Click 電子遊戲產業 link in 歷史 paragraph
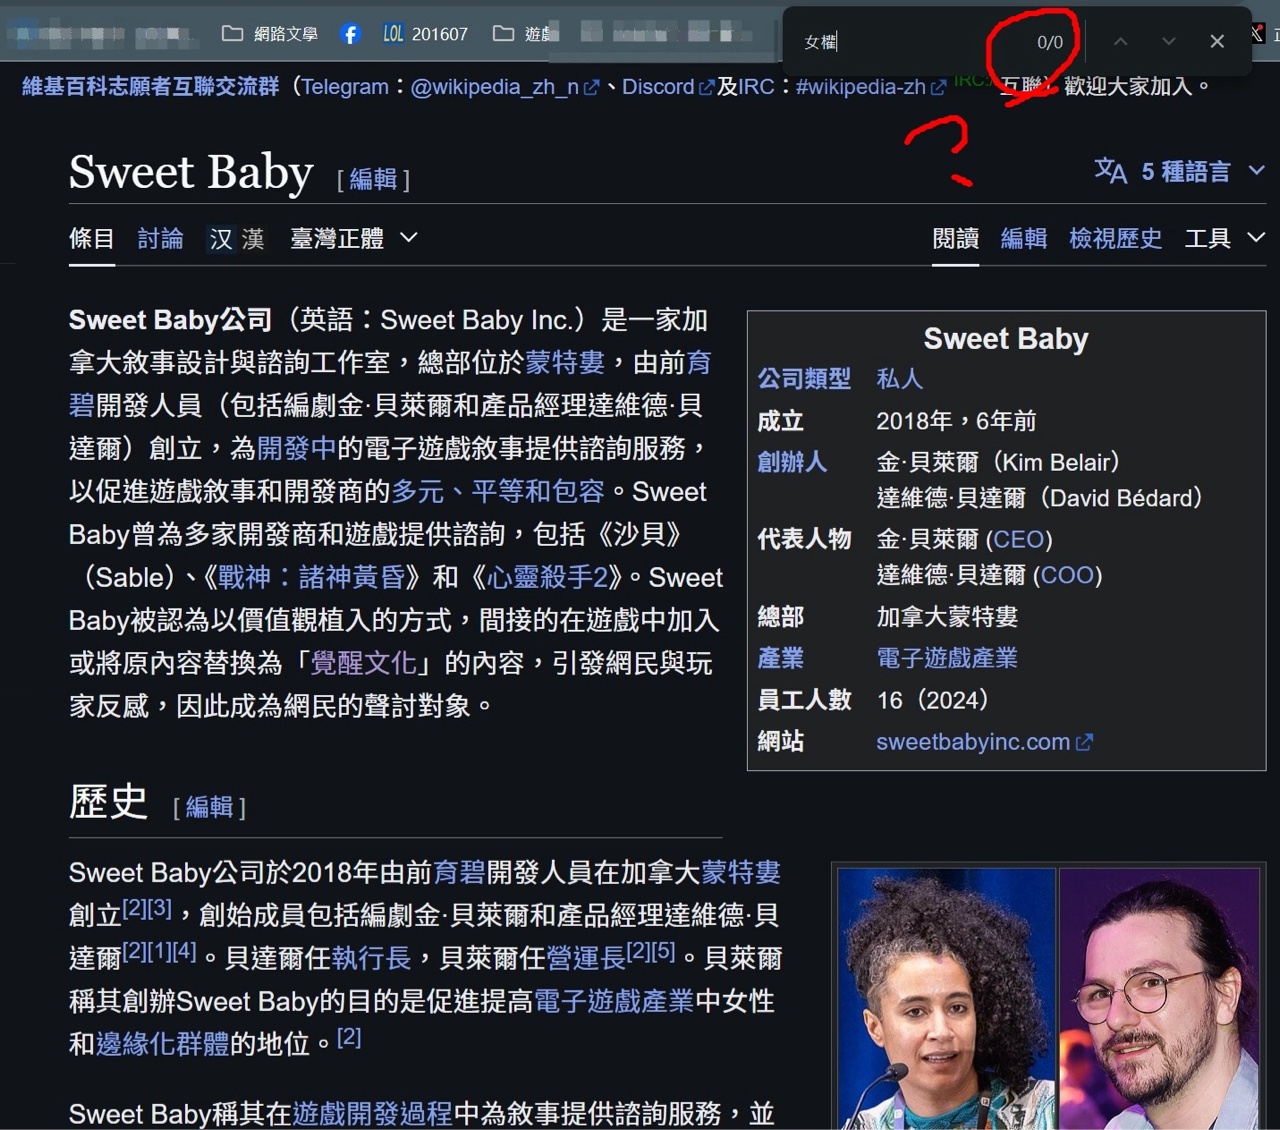The image size is (1280, 1130). pyautogui.click(x=614, y=1001)
